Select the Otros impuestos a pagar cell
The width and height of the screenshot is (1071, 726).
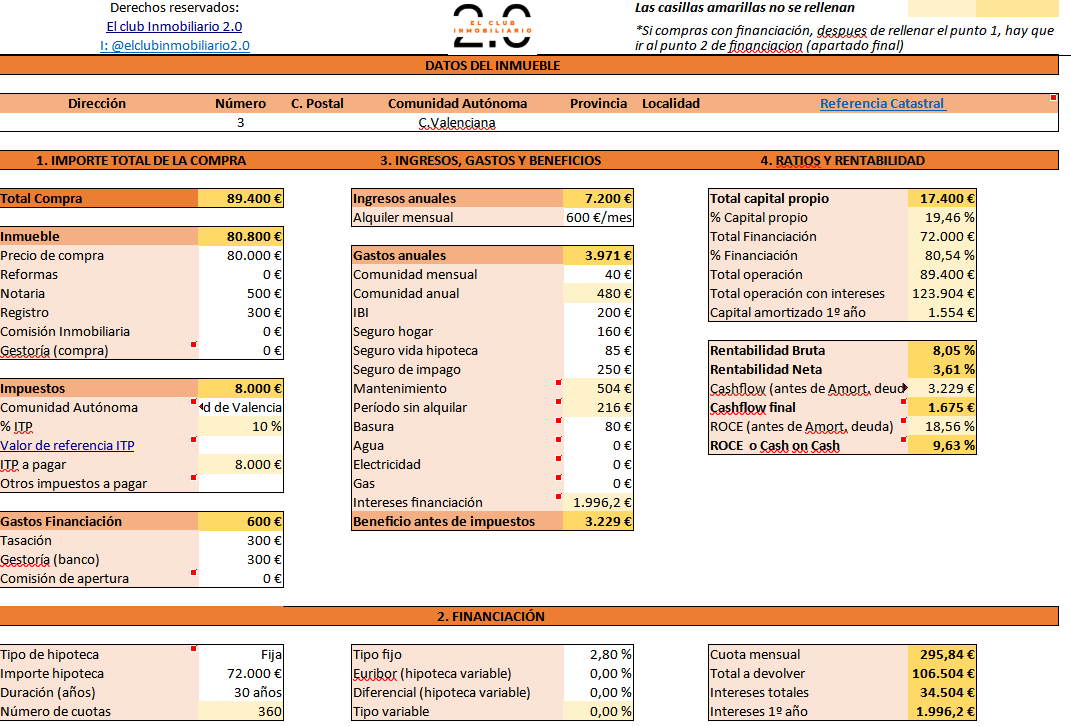coord(240,484)
